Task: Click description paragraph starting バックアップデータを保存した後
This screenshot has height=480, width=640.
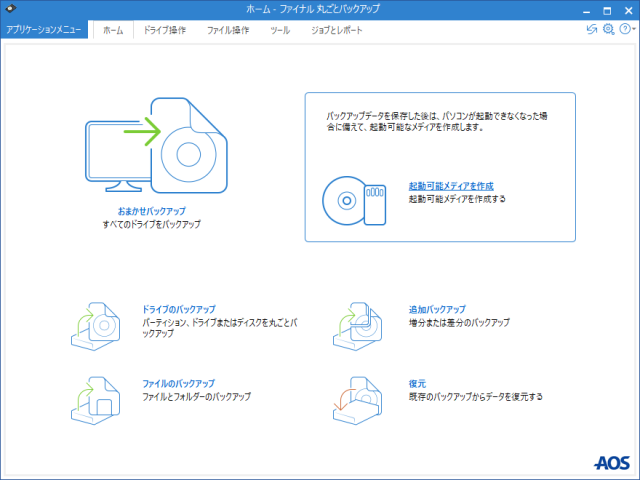Action: tap(437, 122)
